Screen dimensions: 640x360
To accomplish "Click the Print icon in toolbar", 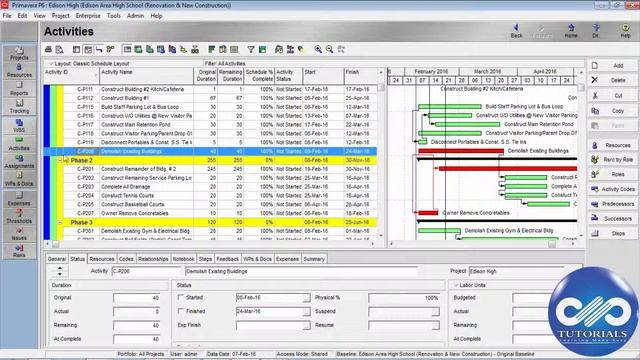I will (49, 49).
